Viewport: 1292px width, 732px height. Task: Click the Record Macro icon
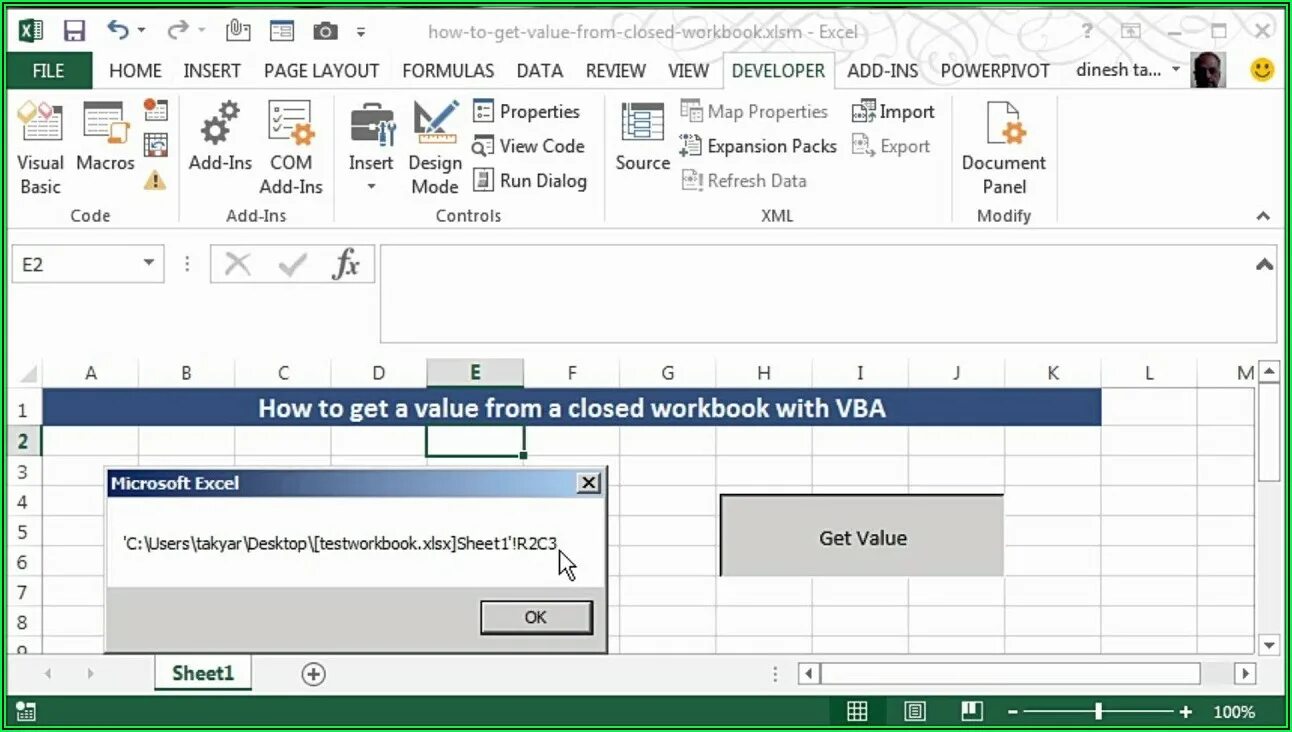tap(155, 110)
